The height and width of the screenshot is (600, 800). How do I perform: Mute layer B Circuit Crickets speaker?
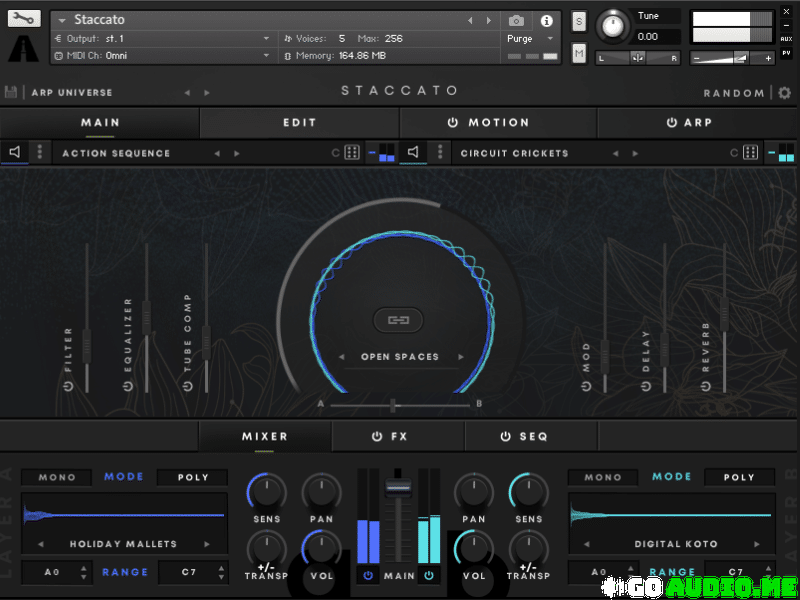tap(413, 152)
